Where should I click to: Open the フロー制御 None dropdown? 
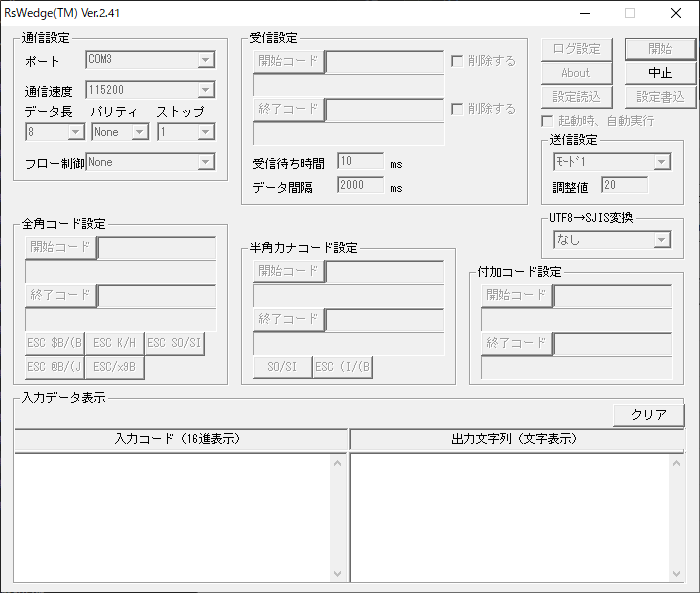[x=150, y=162]
